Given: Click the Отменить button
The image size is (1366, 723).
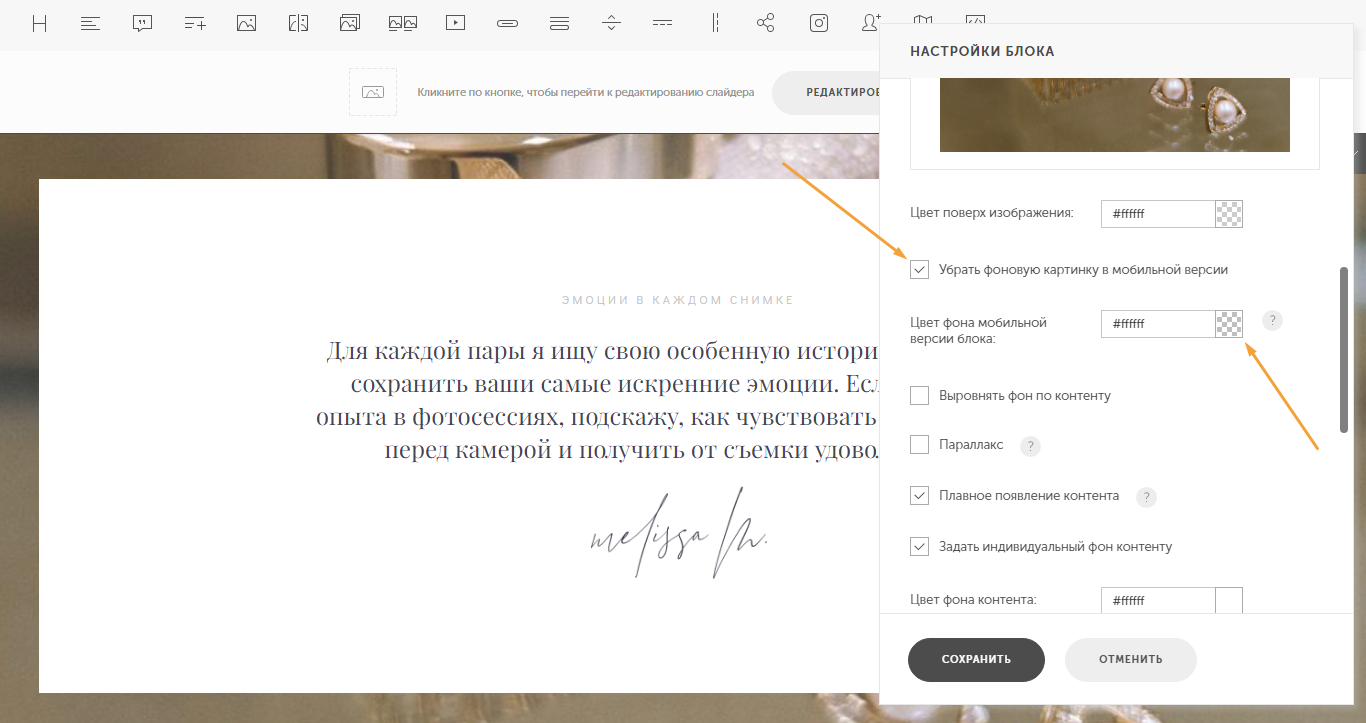Looking at the screenshot, I should (x=1130, y=660).
